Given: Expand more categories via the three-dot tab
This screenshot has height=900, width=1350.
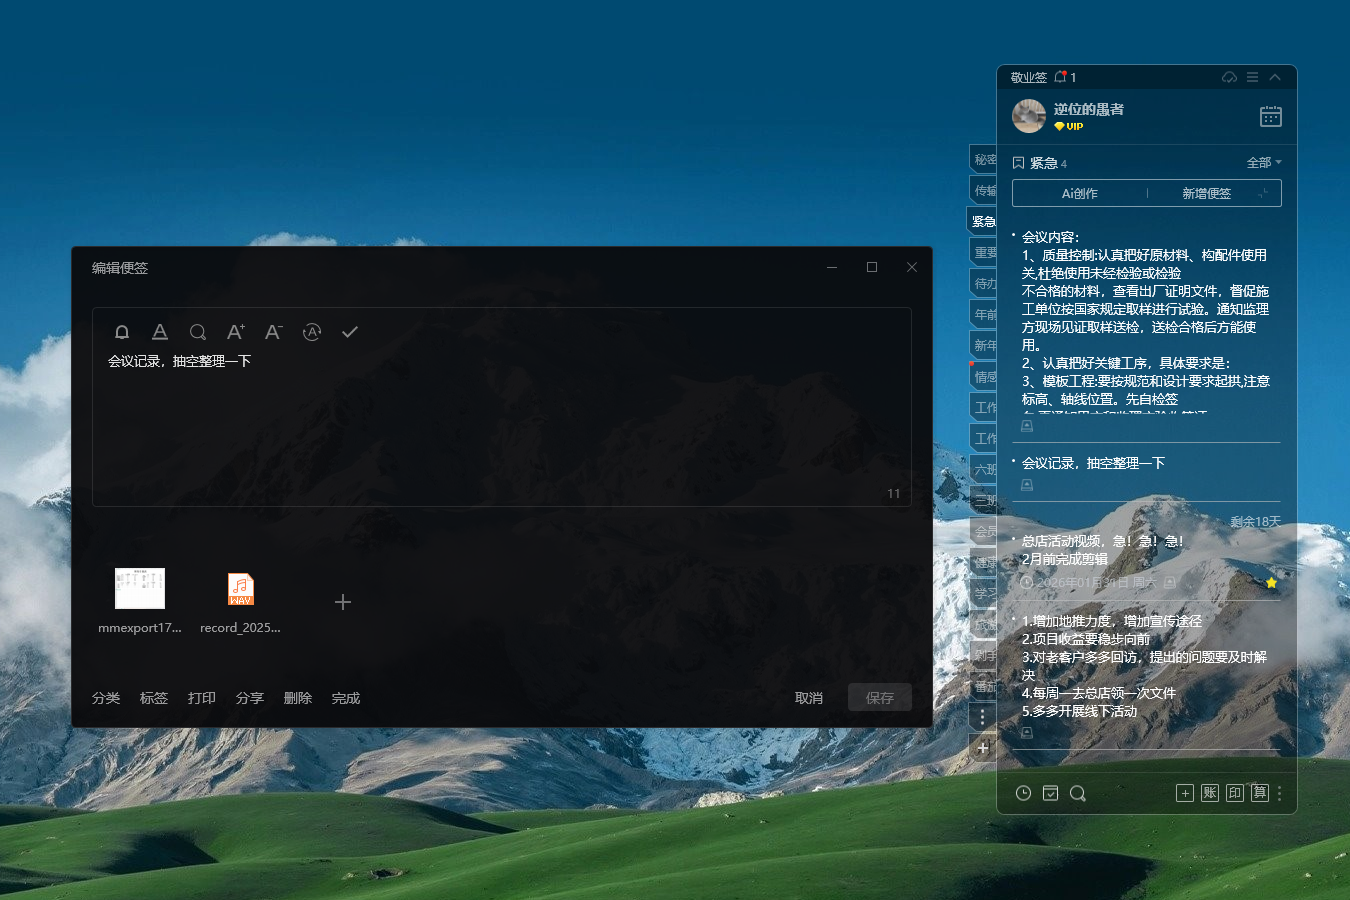Looking at the screenshot, I should pos(983,716).
